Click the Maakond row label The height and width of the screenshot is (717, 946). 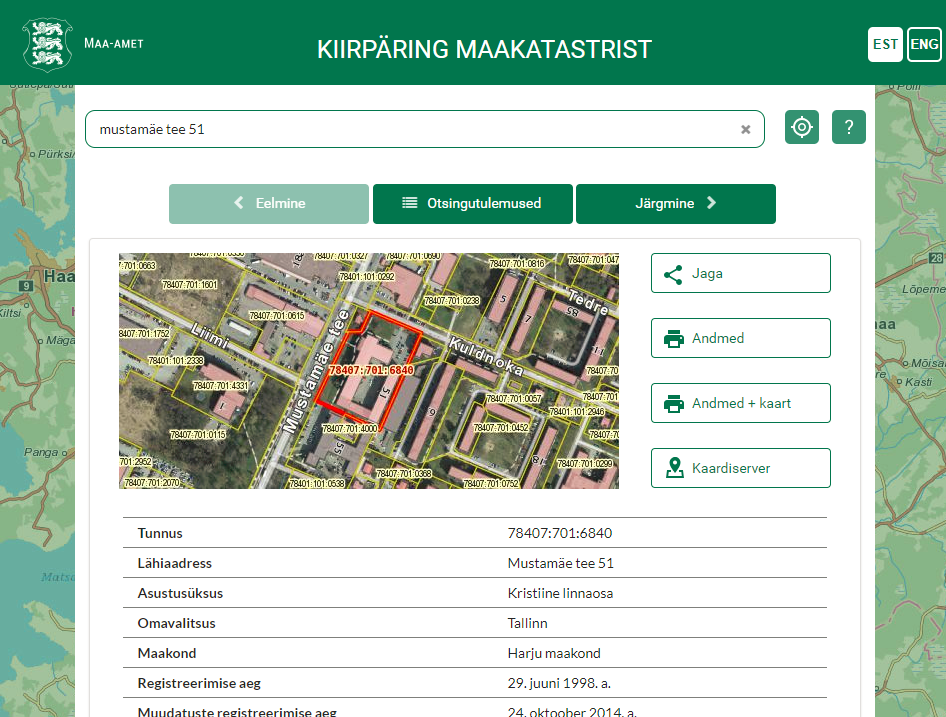coord(167,653)
